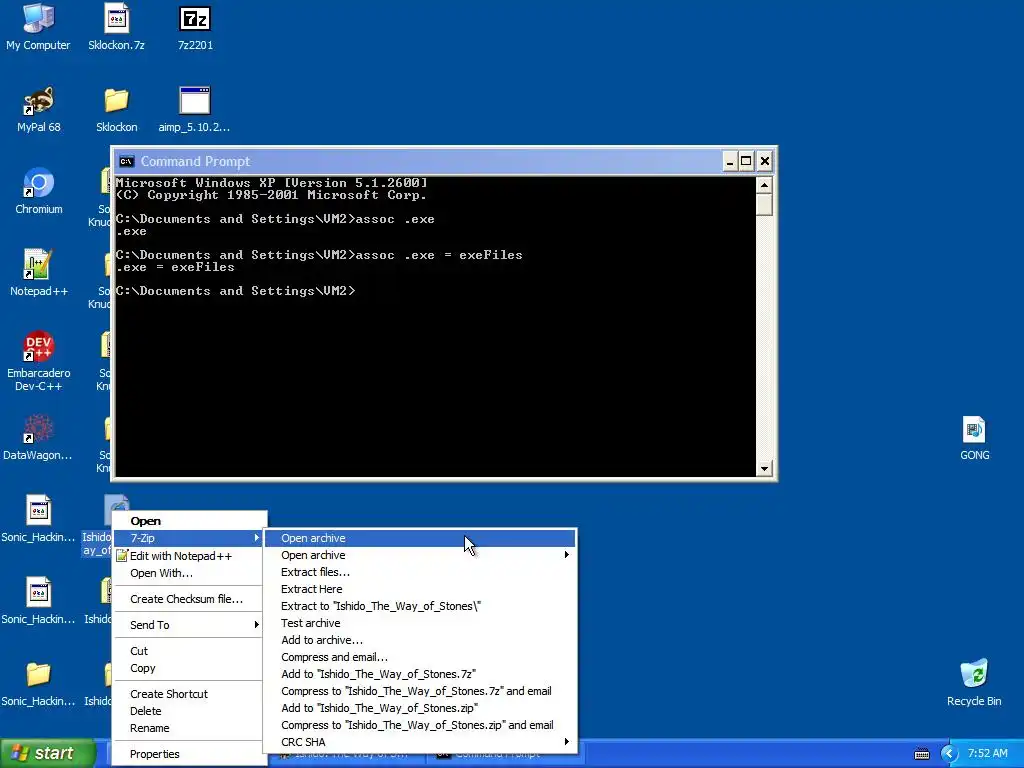The height and width of the screenshot is (768, 1024).
Task: Expand the CRC SHA submenu
Action: (420, 742)
